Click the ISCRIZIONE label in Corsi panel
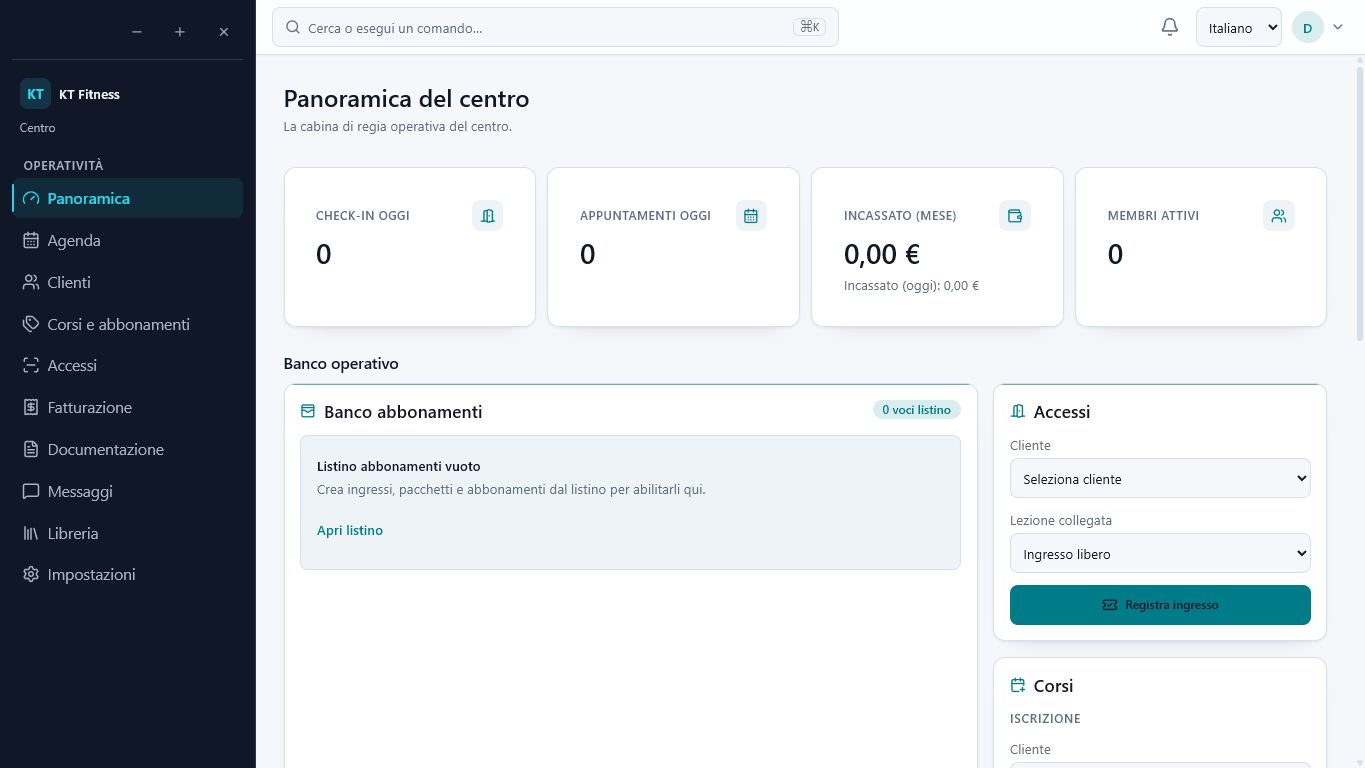Image resolution: width=1365 pixels, height=768 pixels. click(1045, 718)
